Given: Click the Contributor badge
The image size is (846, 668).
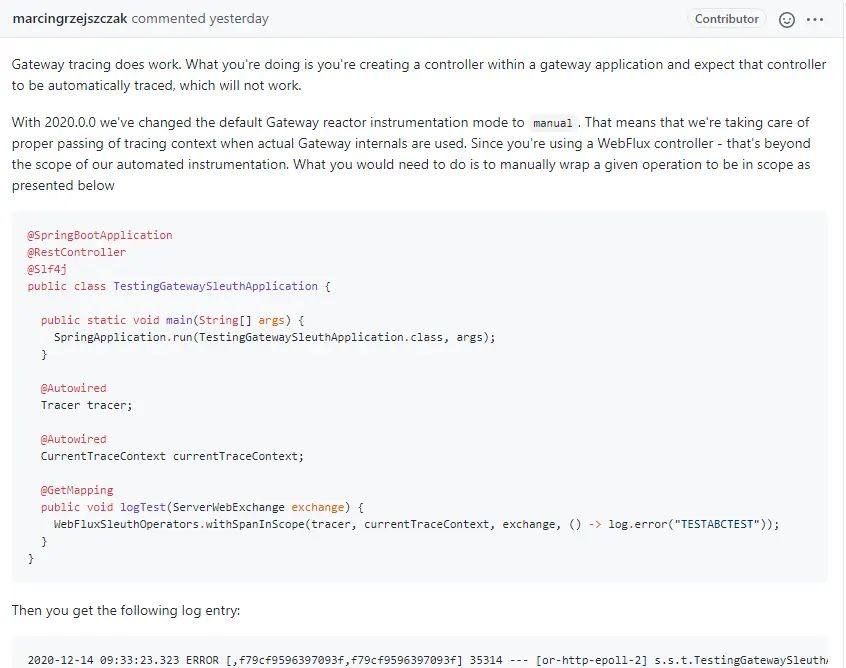Looking at the screenshot, I should 727,19.
